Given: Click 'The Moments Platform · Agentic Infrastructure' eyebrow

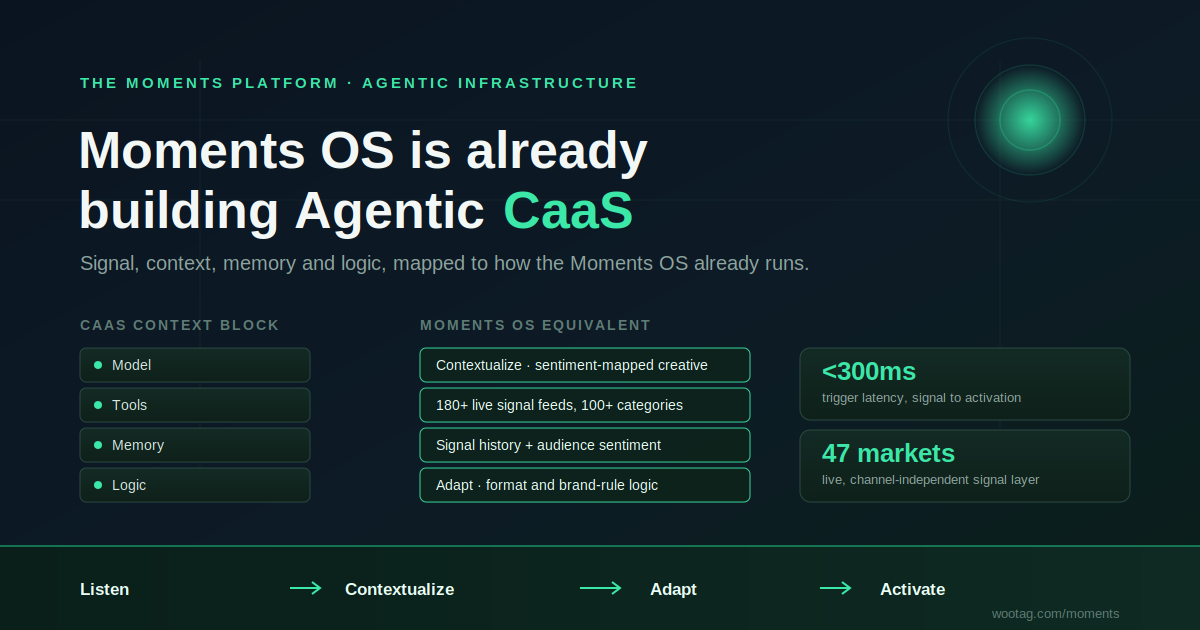Looking at the screenshot, I should point(359,83).
